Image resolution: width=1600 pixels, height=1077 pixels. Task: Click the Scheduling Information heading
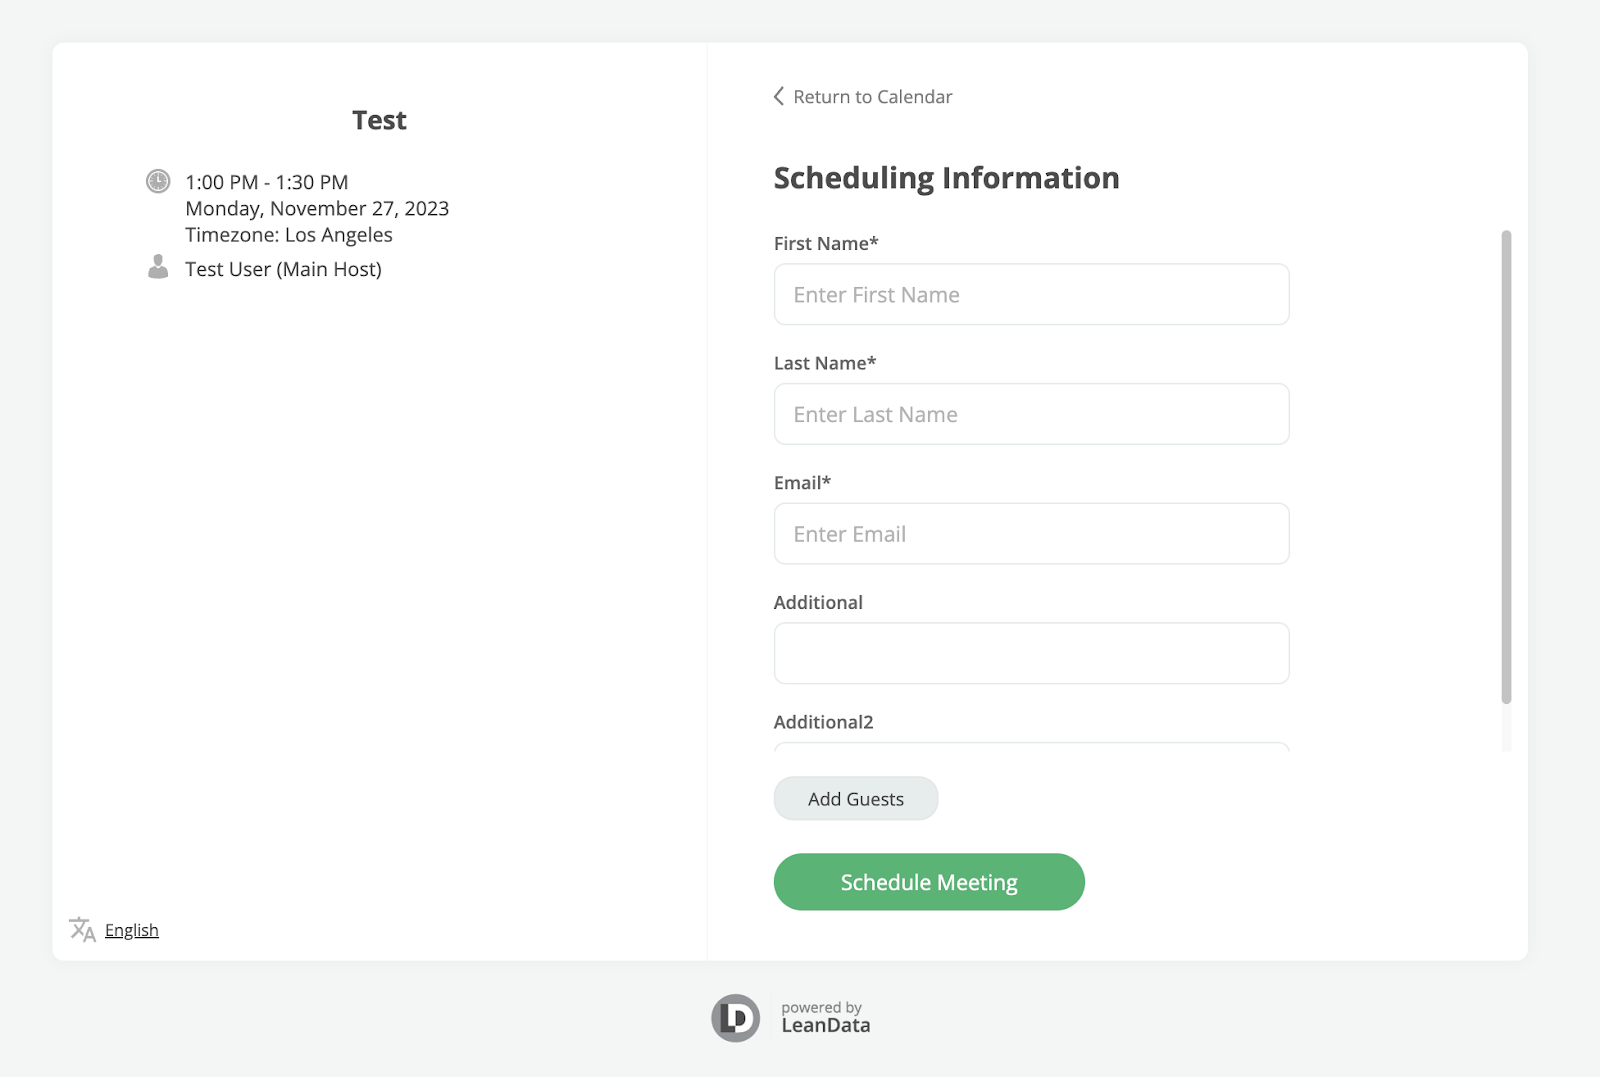pyautogui.click(x=946, y=178)
